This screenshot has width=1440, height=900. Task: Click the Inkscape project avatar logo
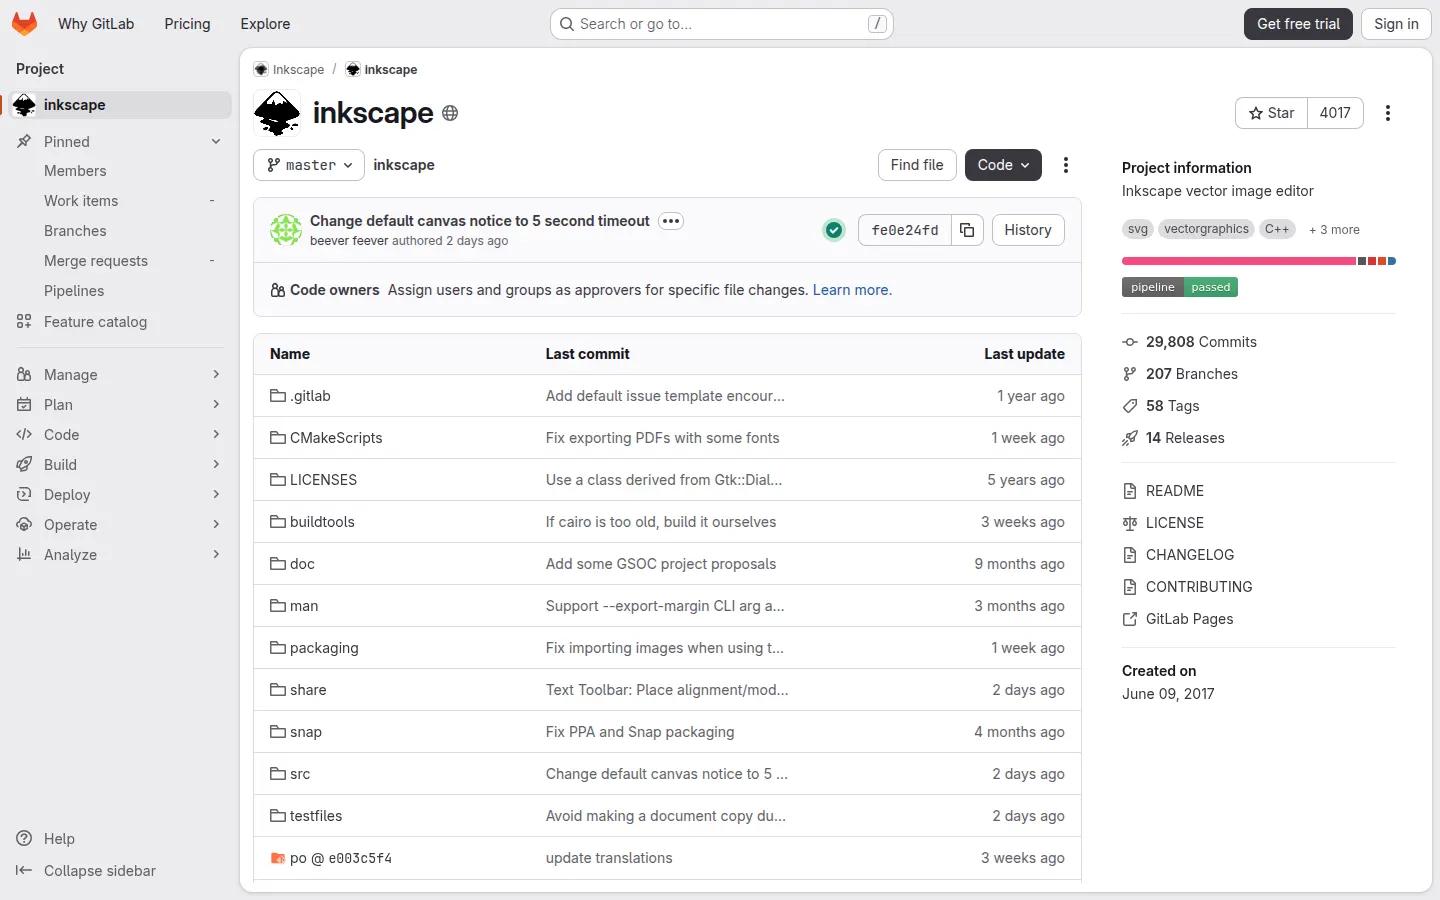click(277, 113)
